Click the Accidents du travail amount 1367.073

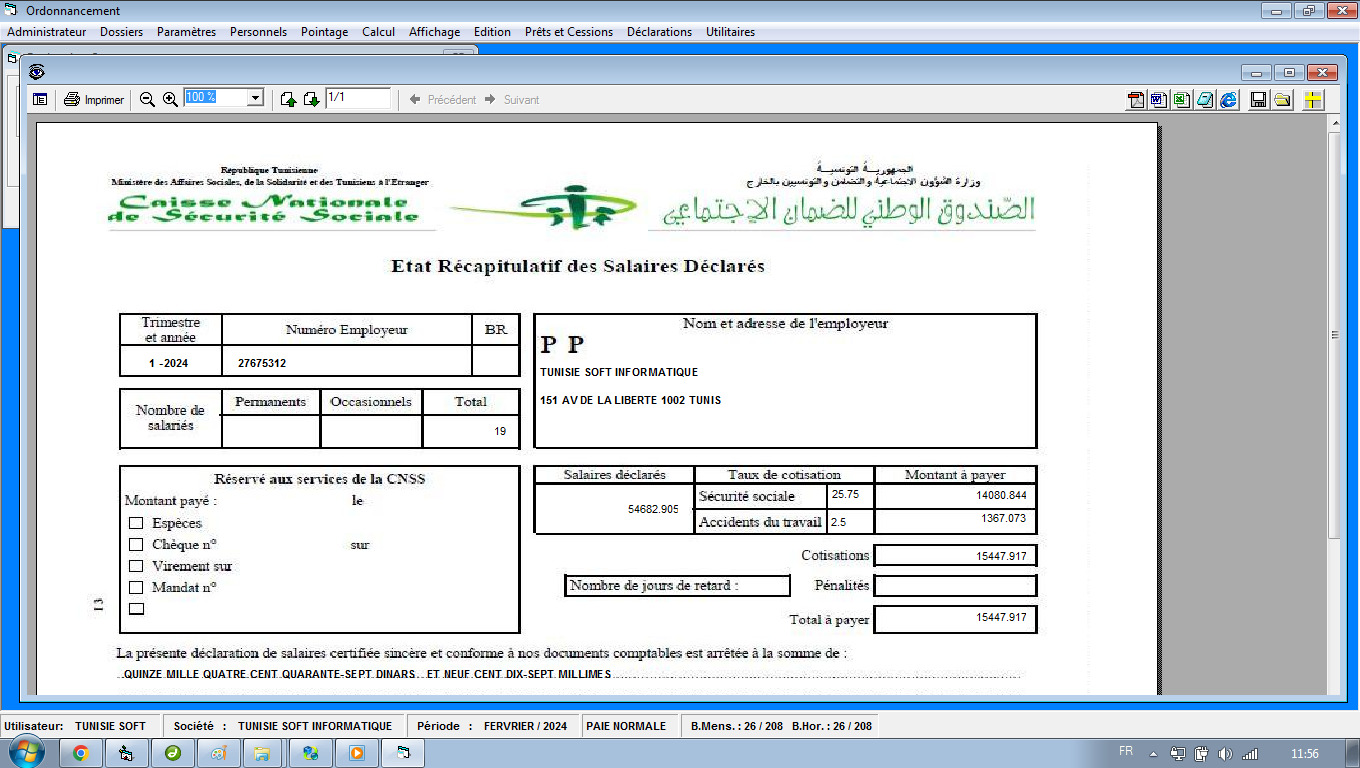pos(1004,518)
